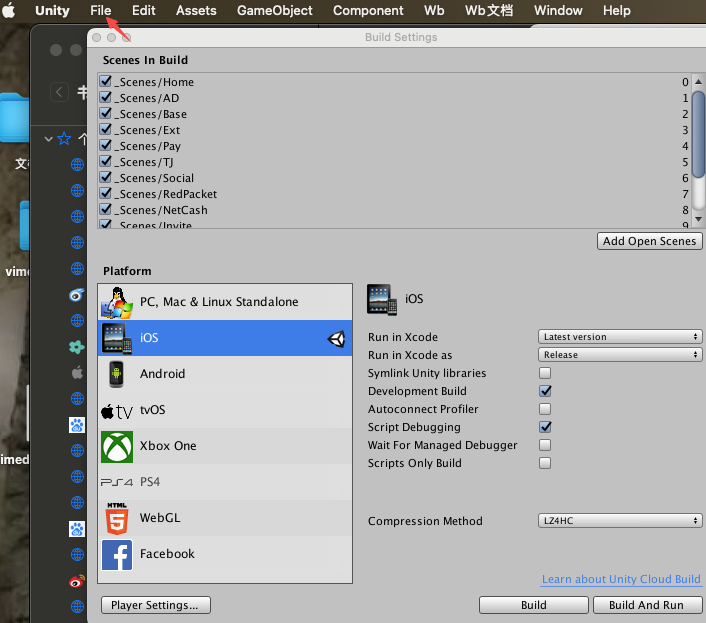Open the Unity application menu
Screen dimensions: 706x623
52,10
